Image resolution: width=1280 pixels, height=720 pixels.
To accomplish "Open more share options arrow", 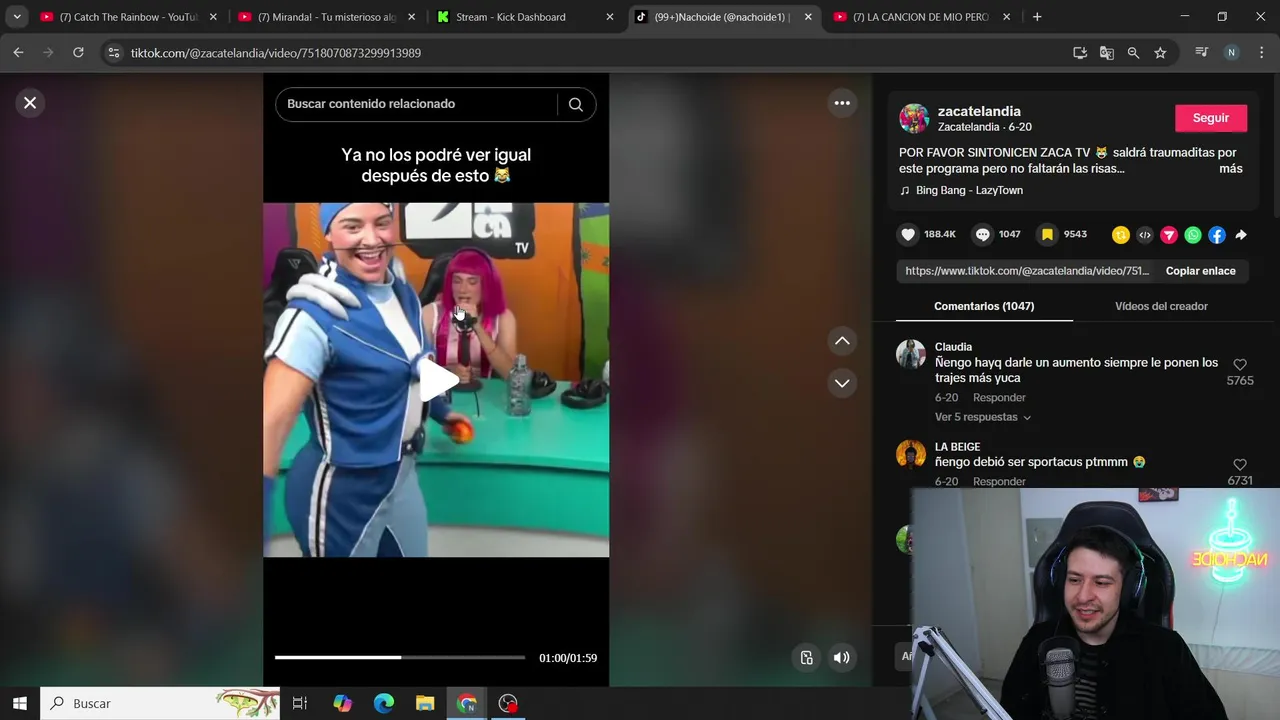I will click(x=1241, y=235).
